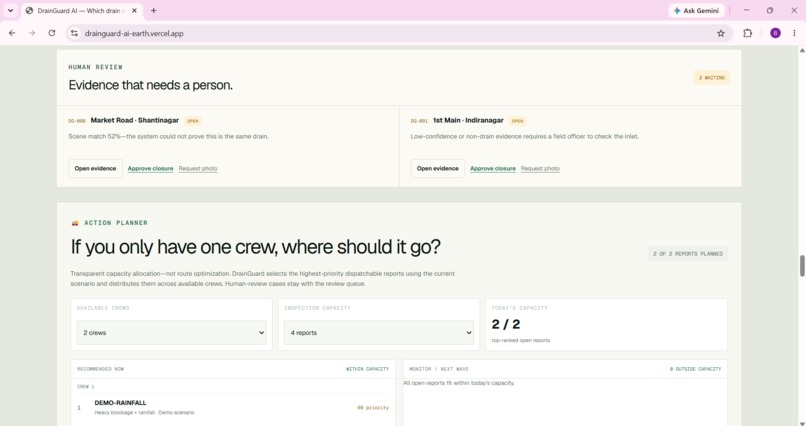
Task: Click the vertical scrollbar thumb
Action: [x=801, y=266]
